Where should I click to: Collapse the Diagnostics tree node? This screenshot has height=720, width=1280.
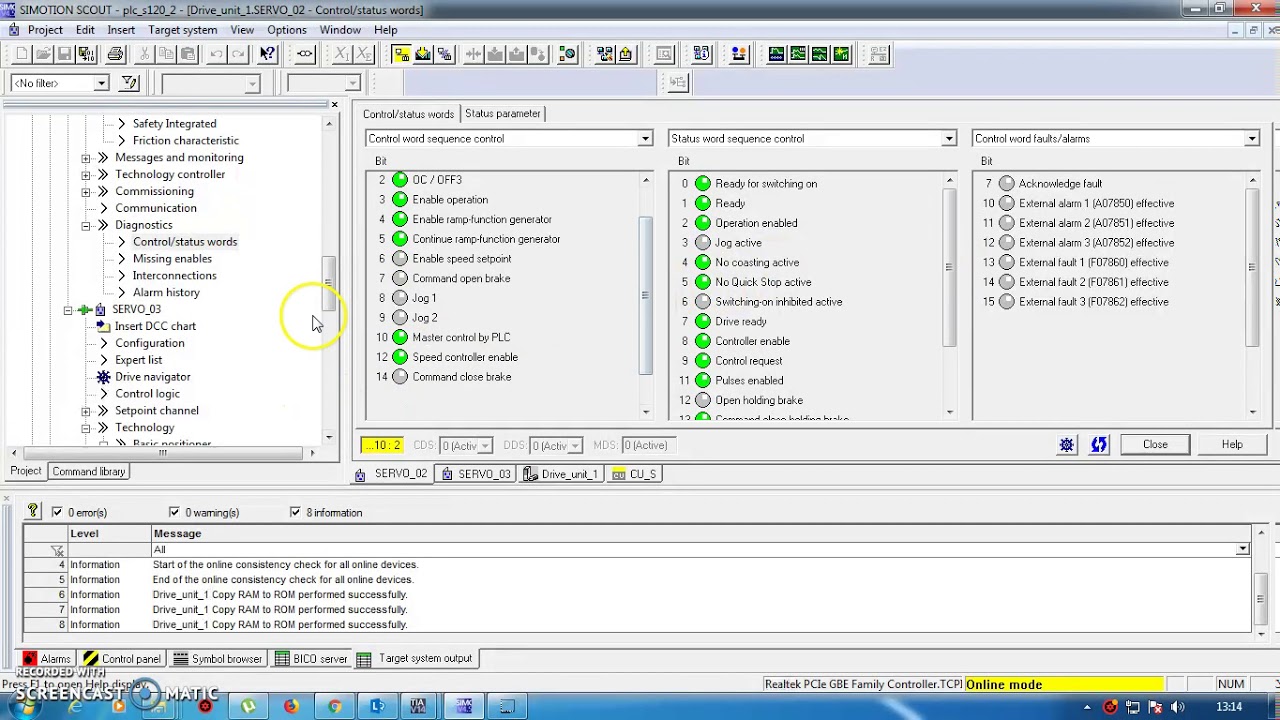point(86,225)
